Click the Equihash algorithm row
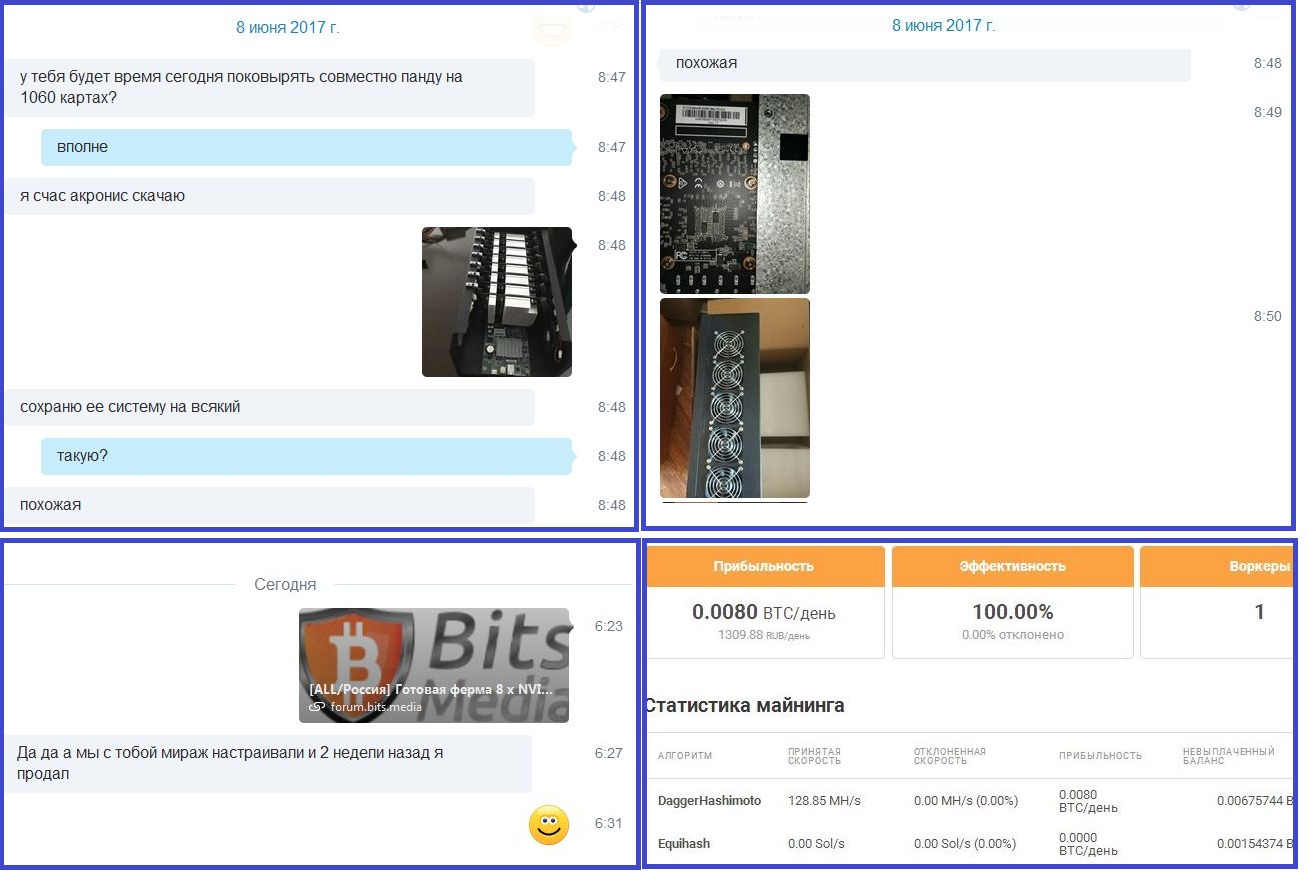The width and height of the screenshot is (1308, 882). pyautogui.click(x=684, y=844)
